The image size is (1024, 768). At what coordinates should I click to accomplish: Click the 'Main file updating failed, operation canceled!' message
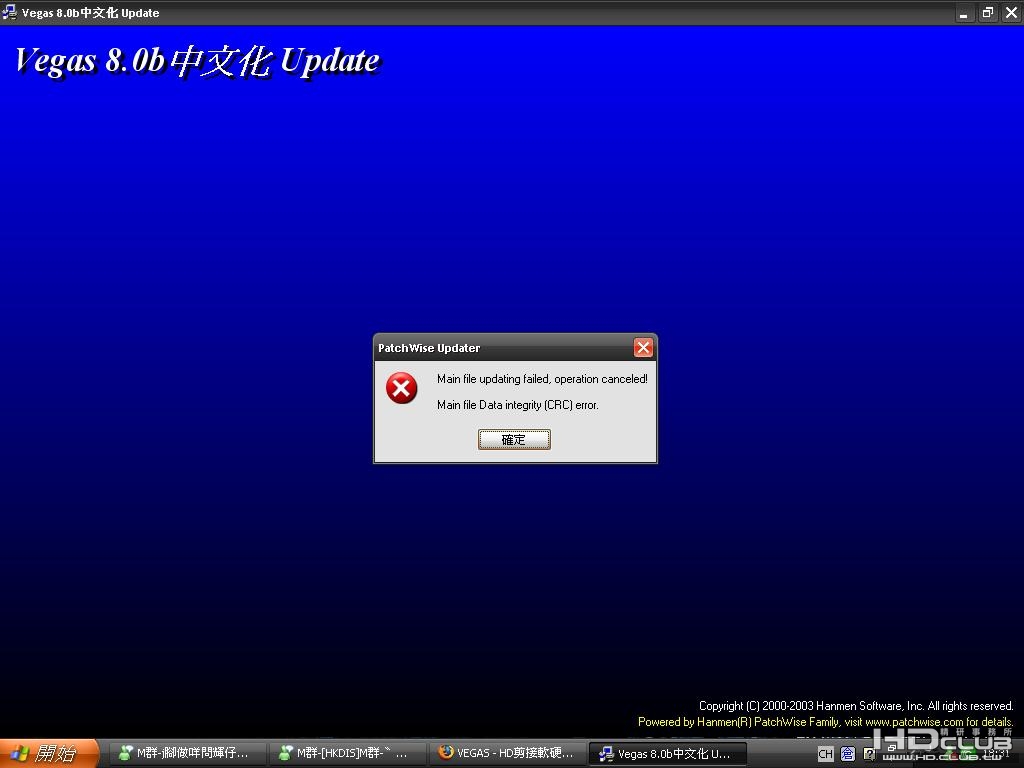click(x=542, y=379)
